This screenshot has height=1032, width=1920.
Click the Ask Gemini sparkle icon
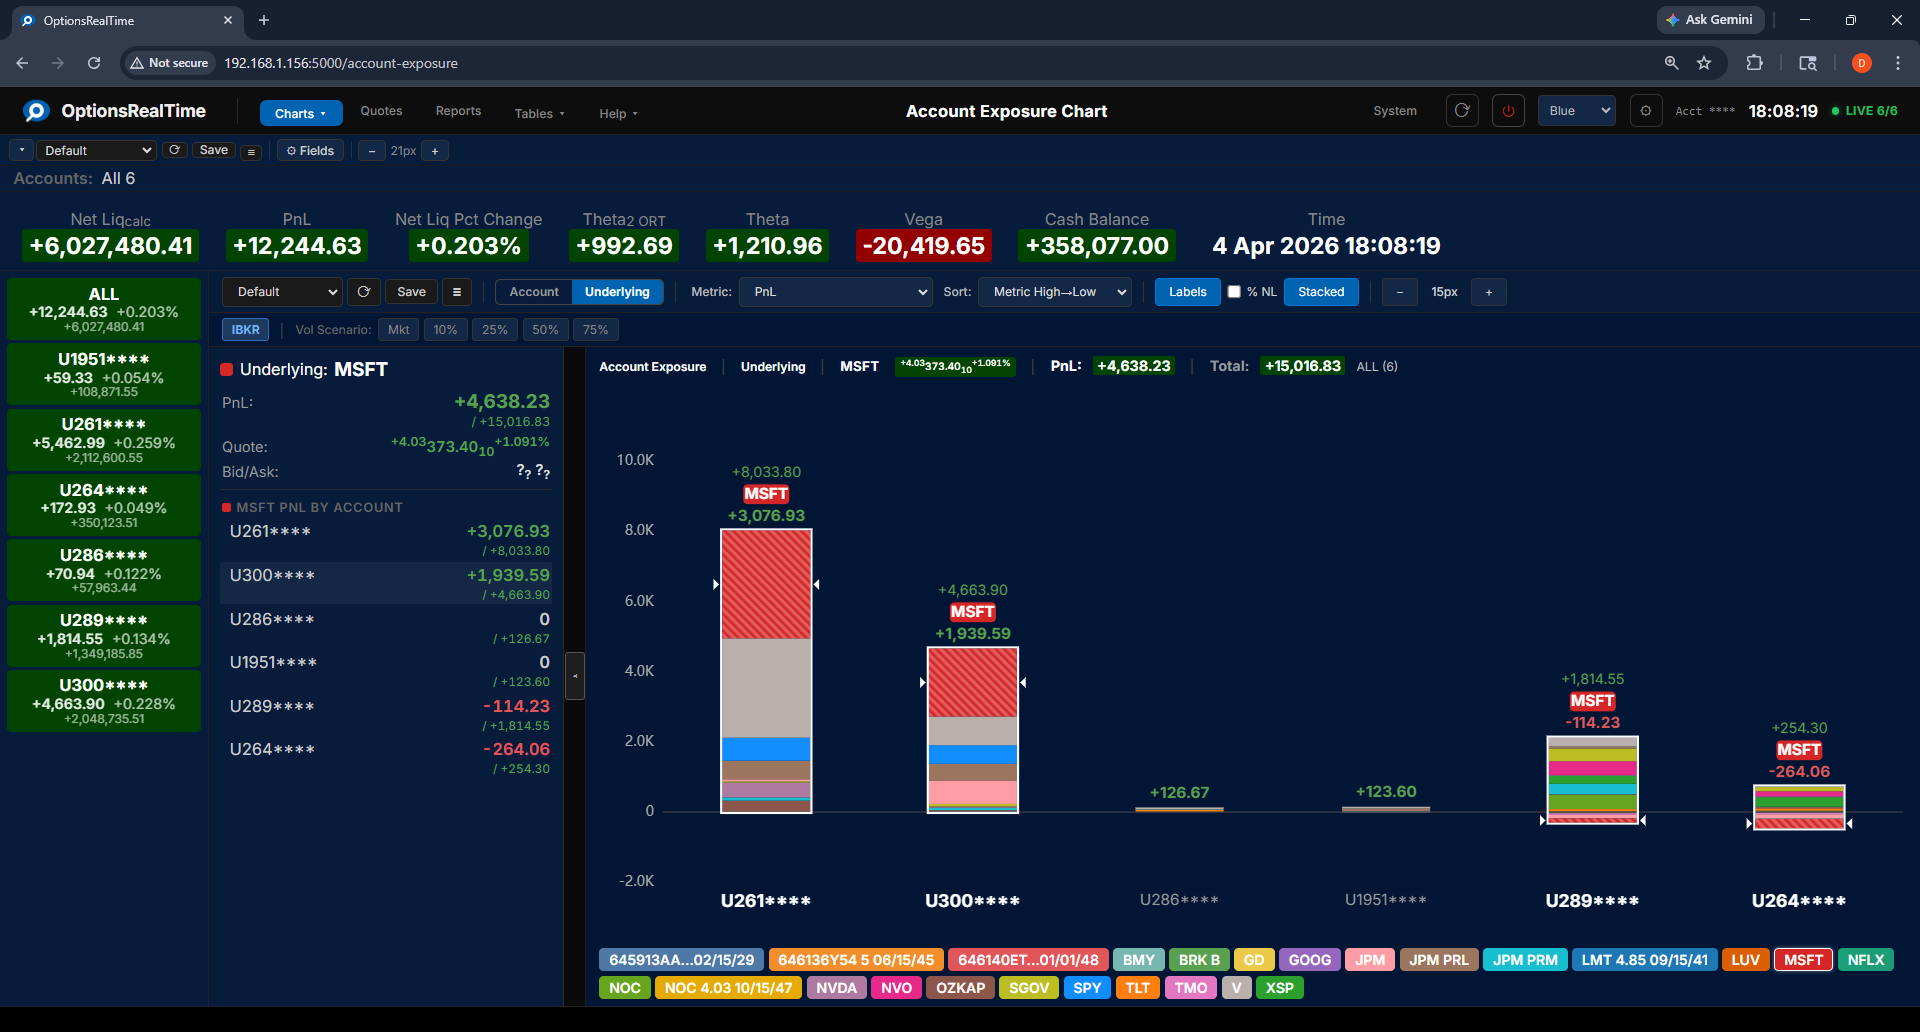[1672, 20]
